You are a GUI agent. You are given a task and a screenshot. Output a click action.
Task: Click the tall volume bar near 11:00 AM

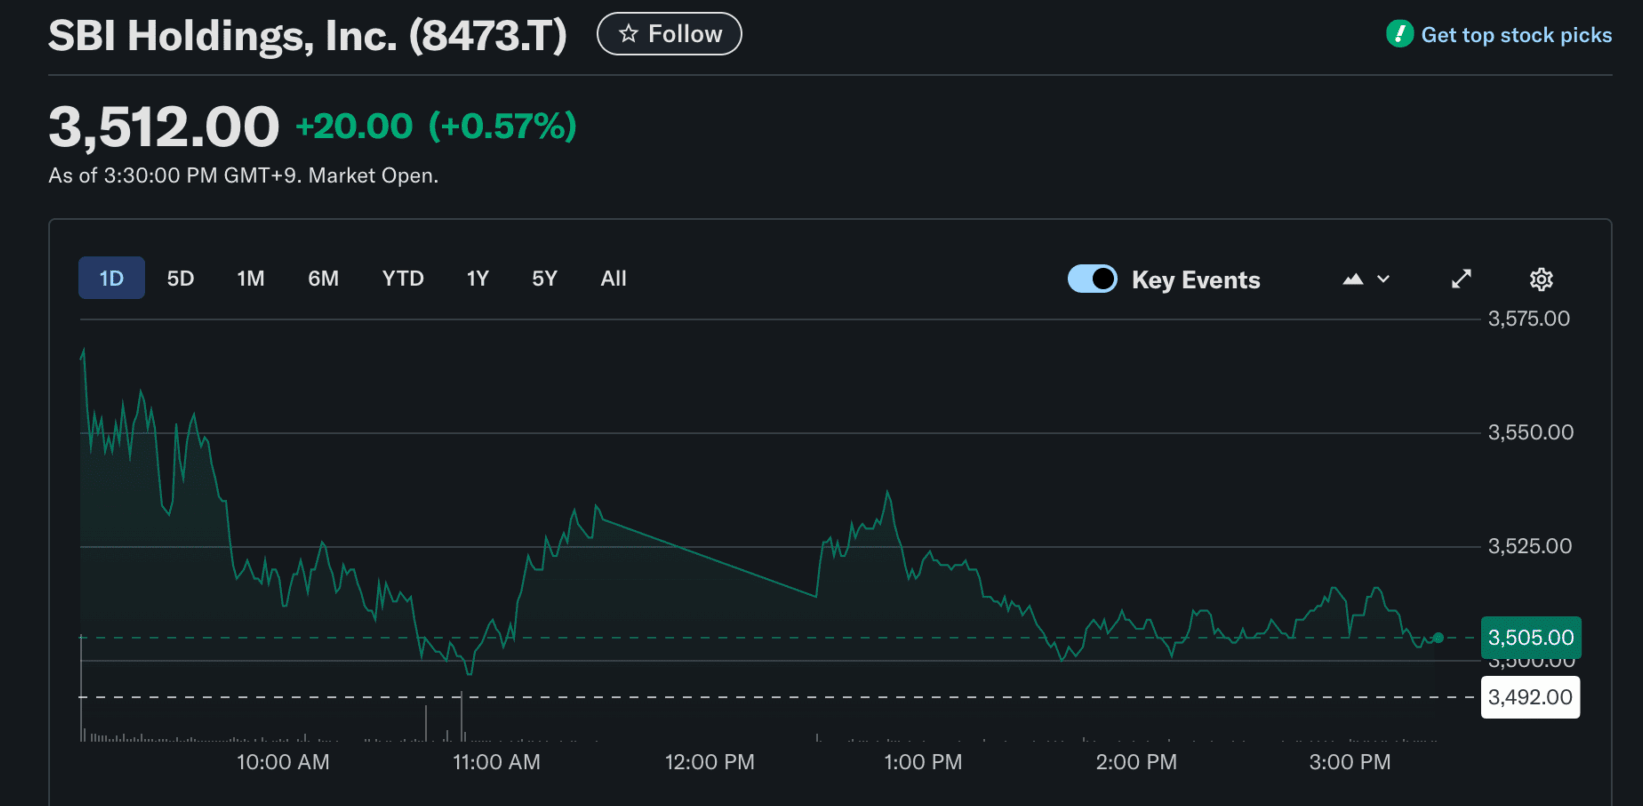[462, 717]
